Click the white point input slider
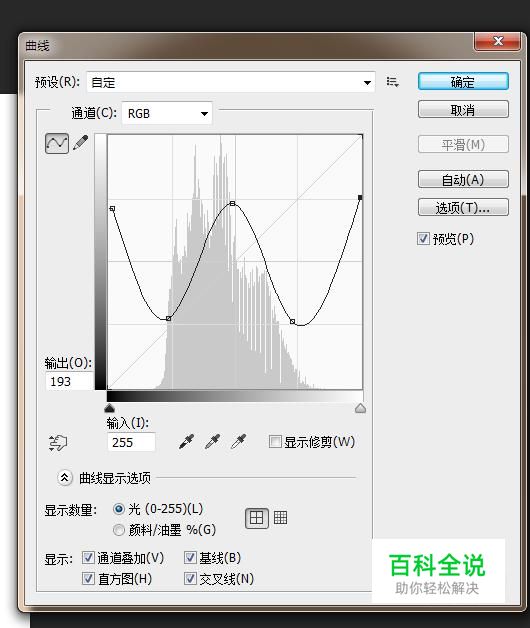 click(360, 408)
